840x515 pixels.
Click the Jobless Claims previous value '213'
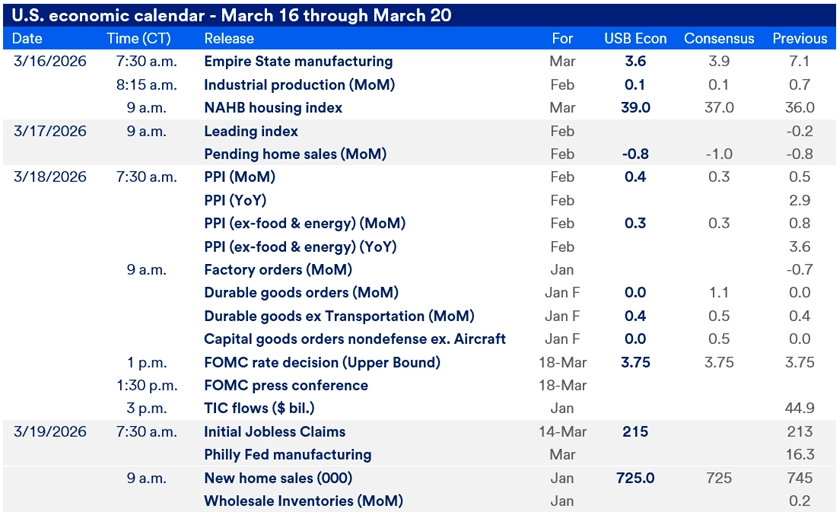800,432
